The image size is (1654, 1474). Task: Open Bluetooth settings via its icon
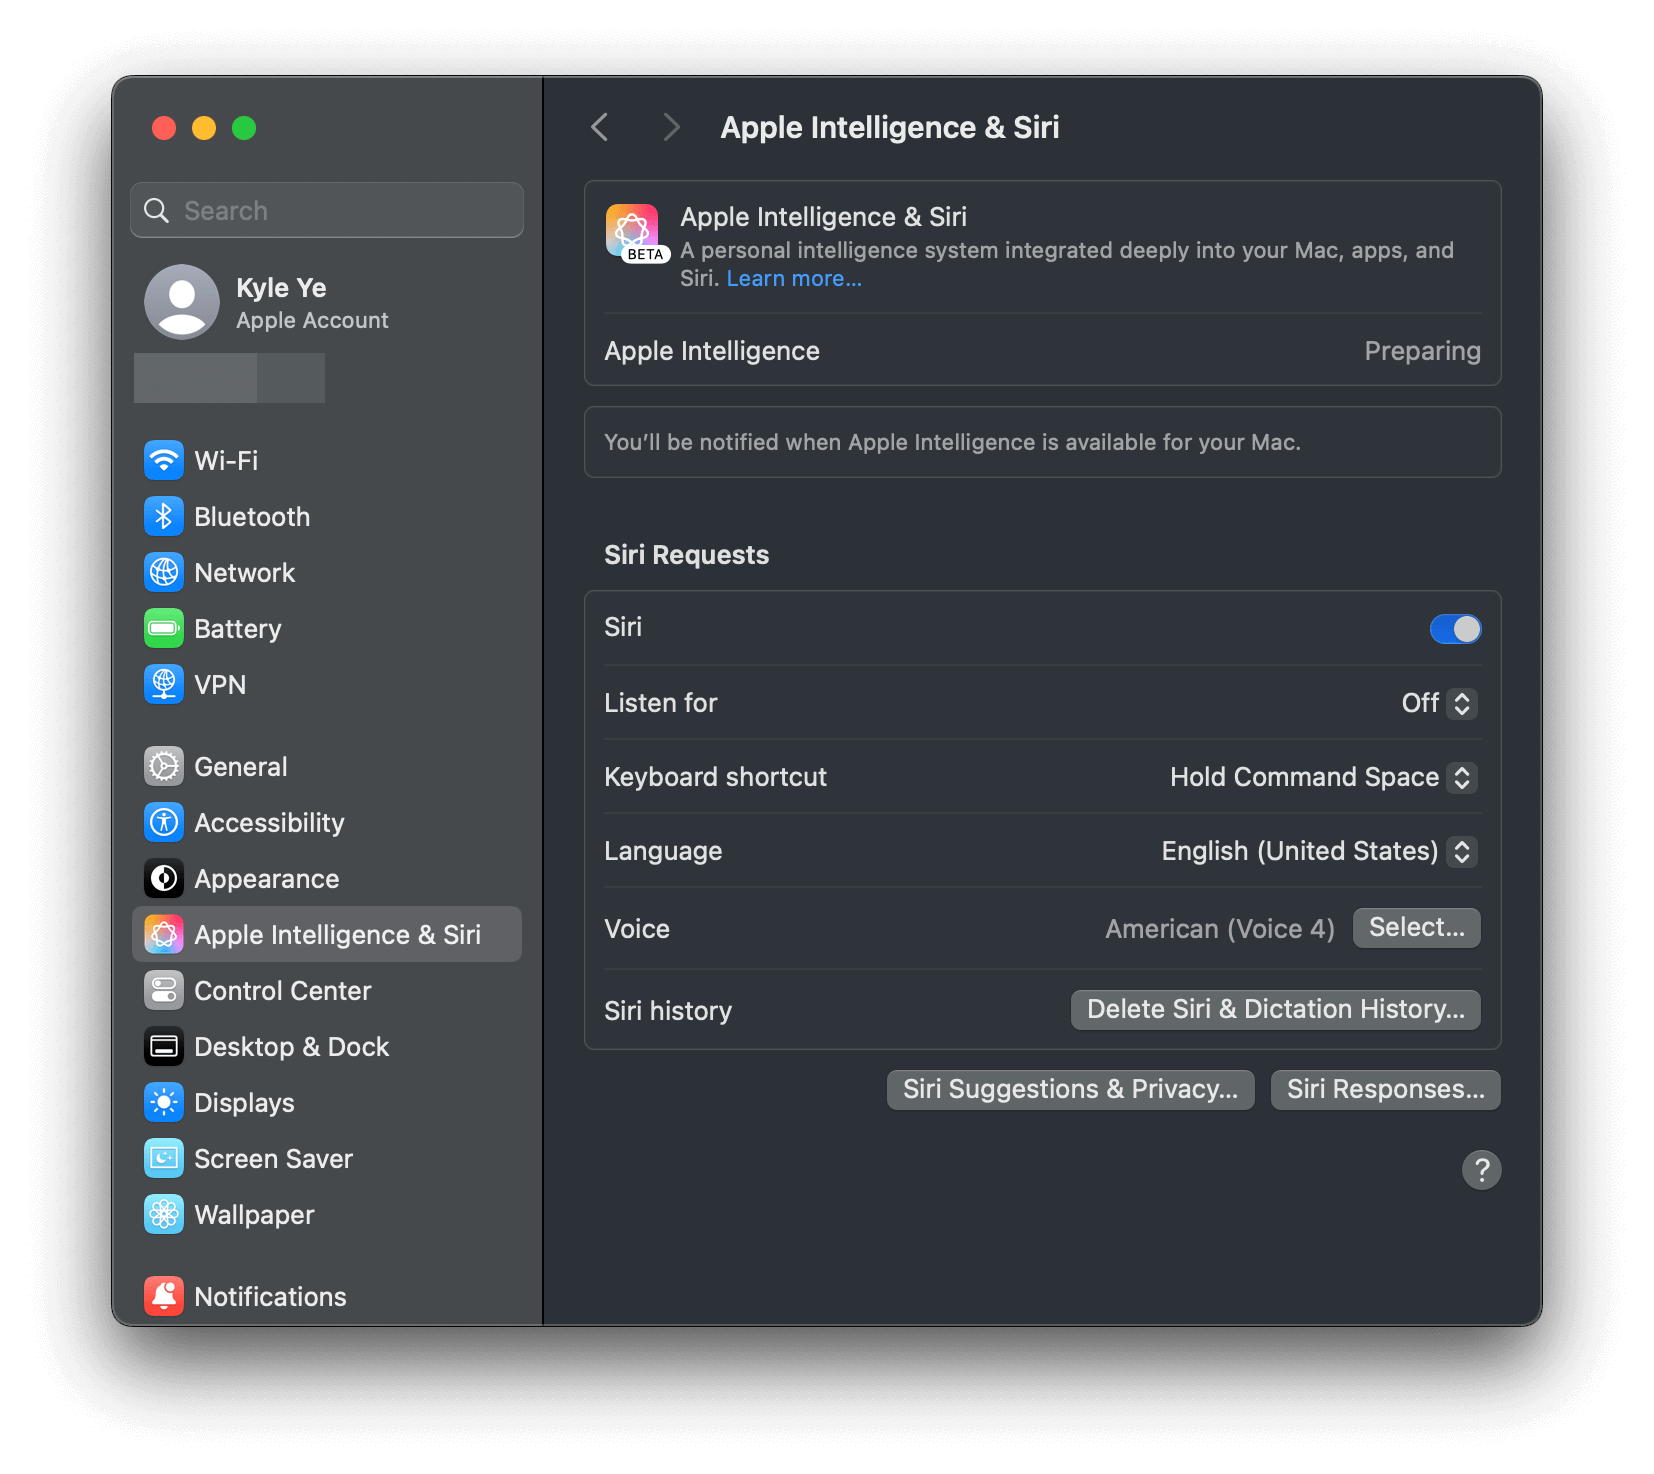(x=164, y=517)
